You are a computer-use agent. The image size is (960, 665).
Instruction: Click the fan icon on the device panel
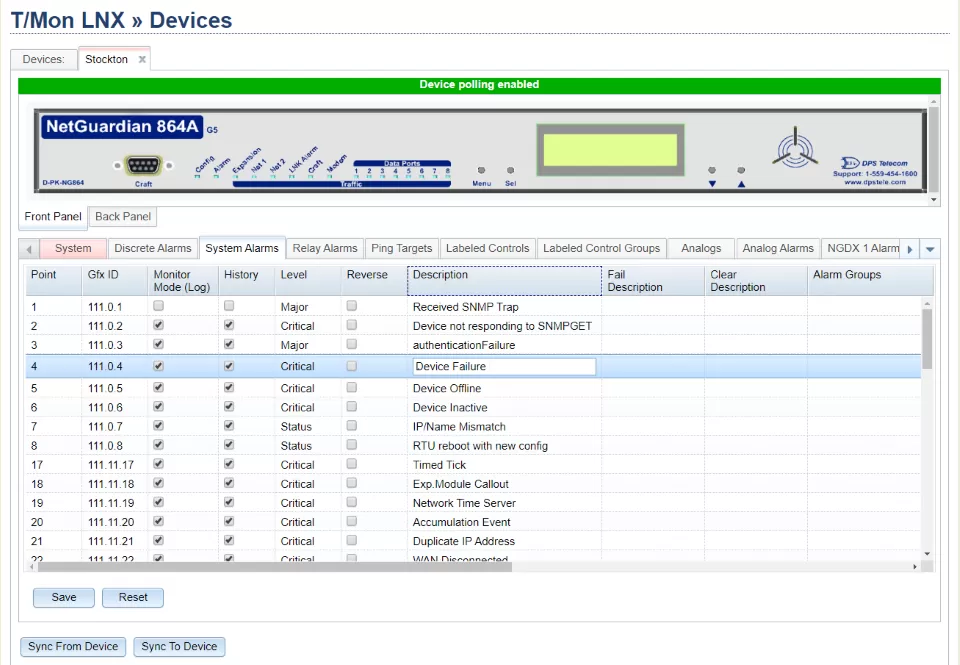click(x=796, y=147)
